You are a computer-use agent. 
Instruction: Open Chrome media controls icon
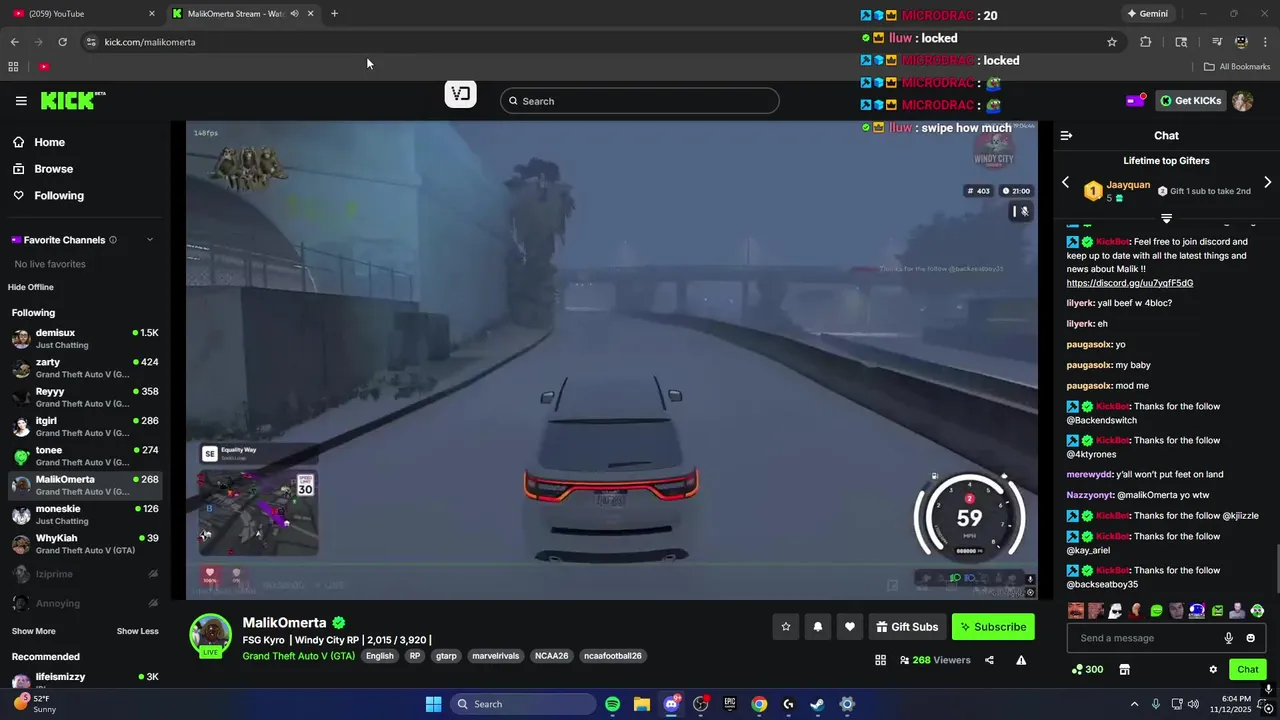(1217, 42)
